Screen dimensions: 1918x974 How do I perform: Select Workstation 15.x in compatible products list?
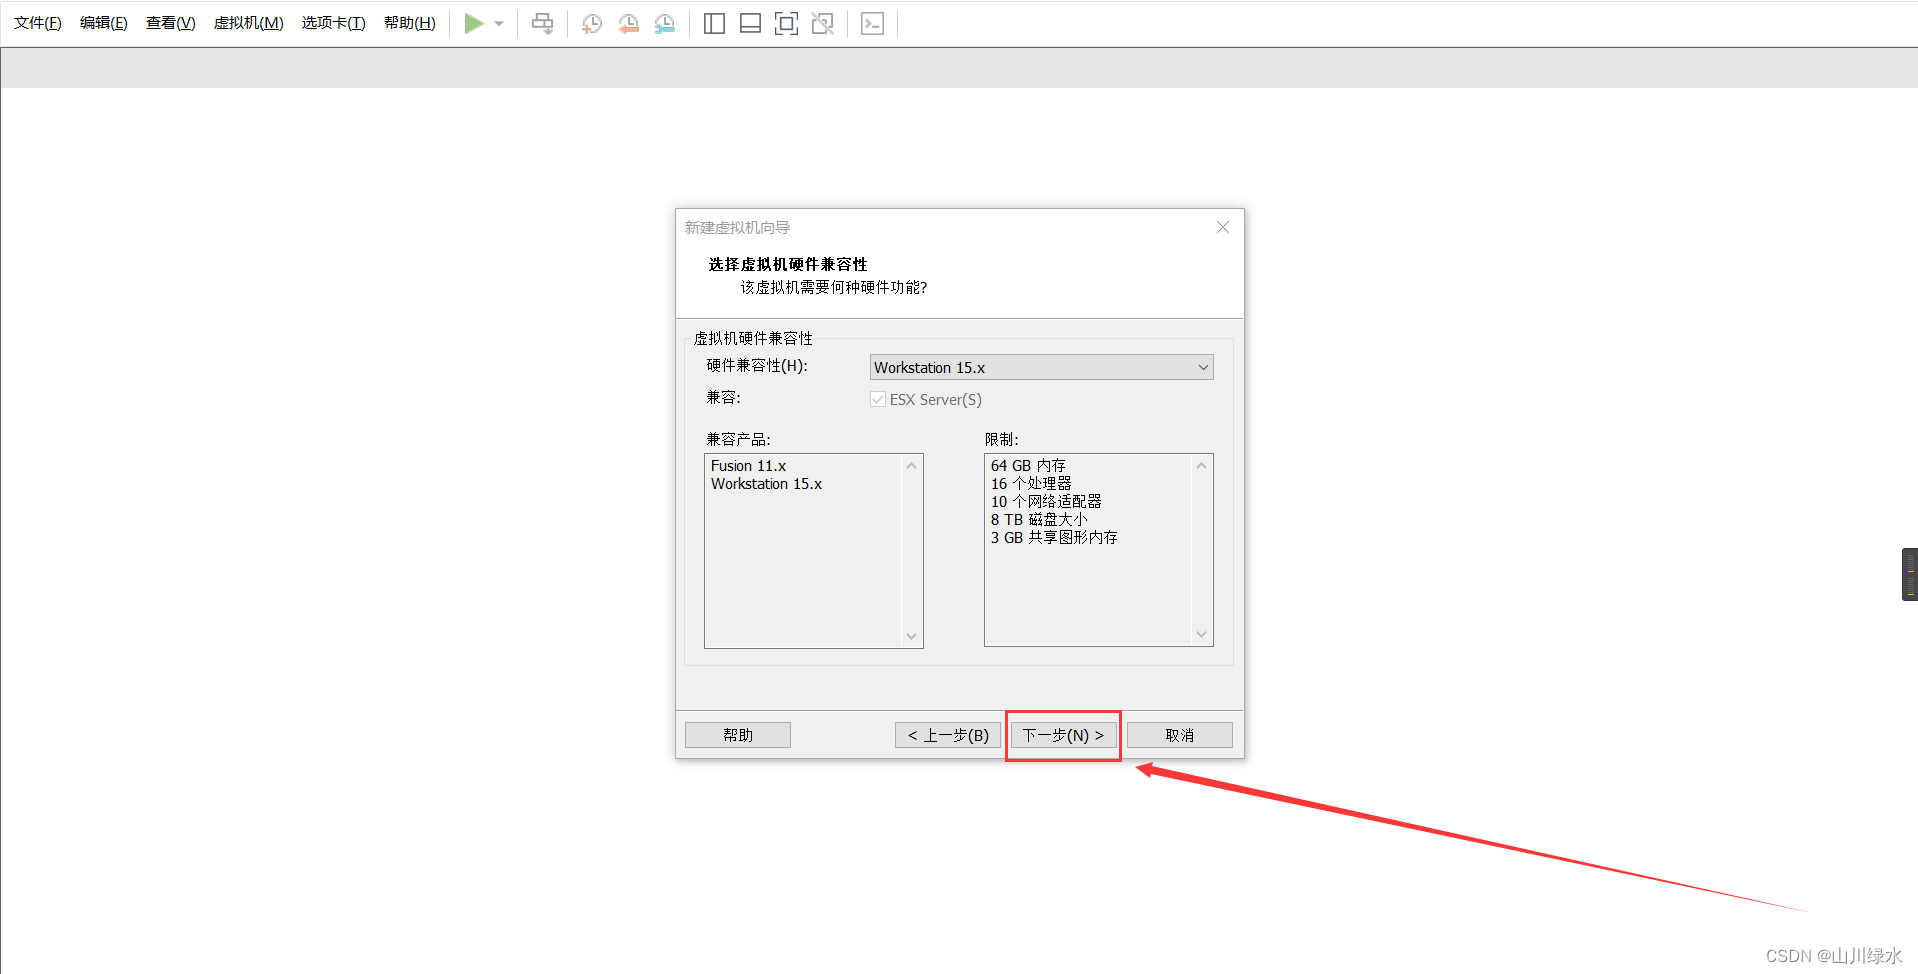point(767,484)
